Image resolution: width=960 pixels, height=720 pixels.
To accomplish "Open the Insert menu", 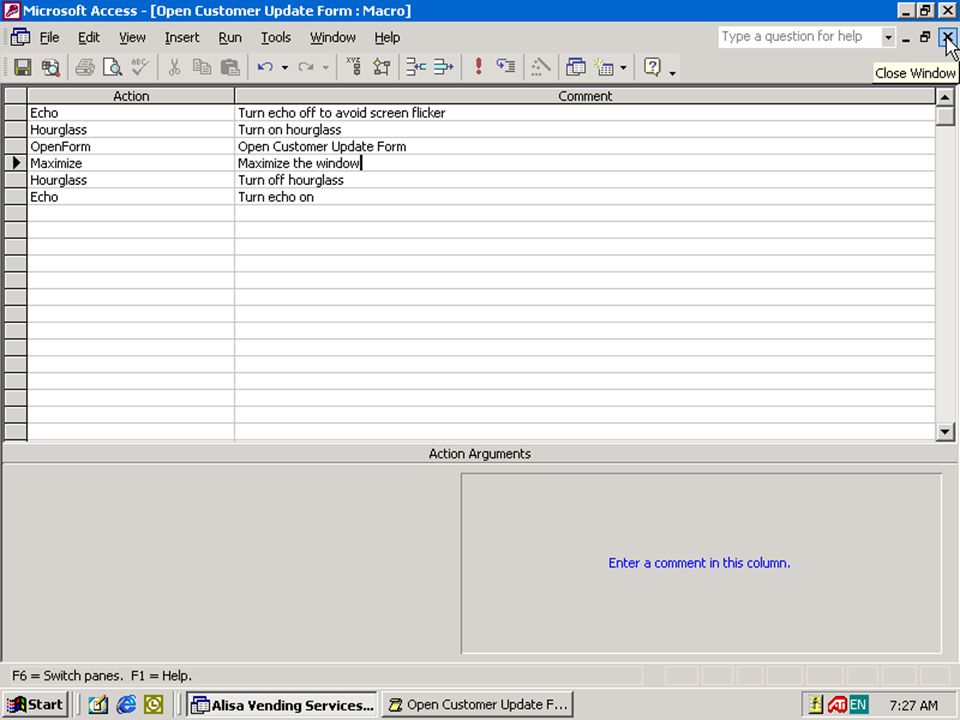I will pos(182,37).
